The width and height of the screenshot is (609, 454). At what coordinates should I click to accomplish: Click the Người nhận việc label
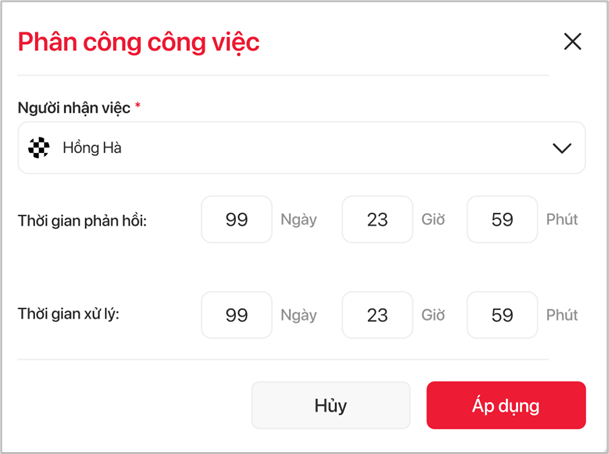74,105
